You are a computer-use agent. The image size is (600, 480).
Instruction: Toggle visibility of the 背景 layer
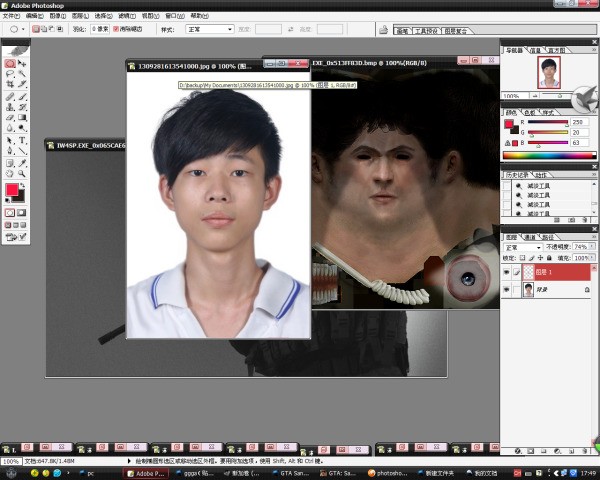507,290
